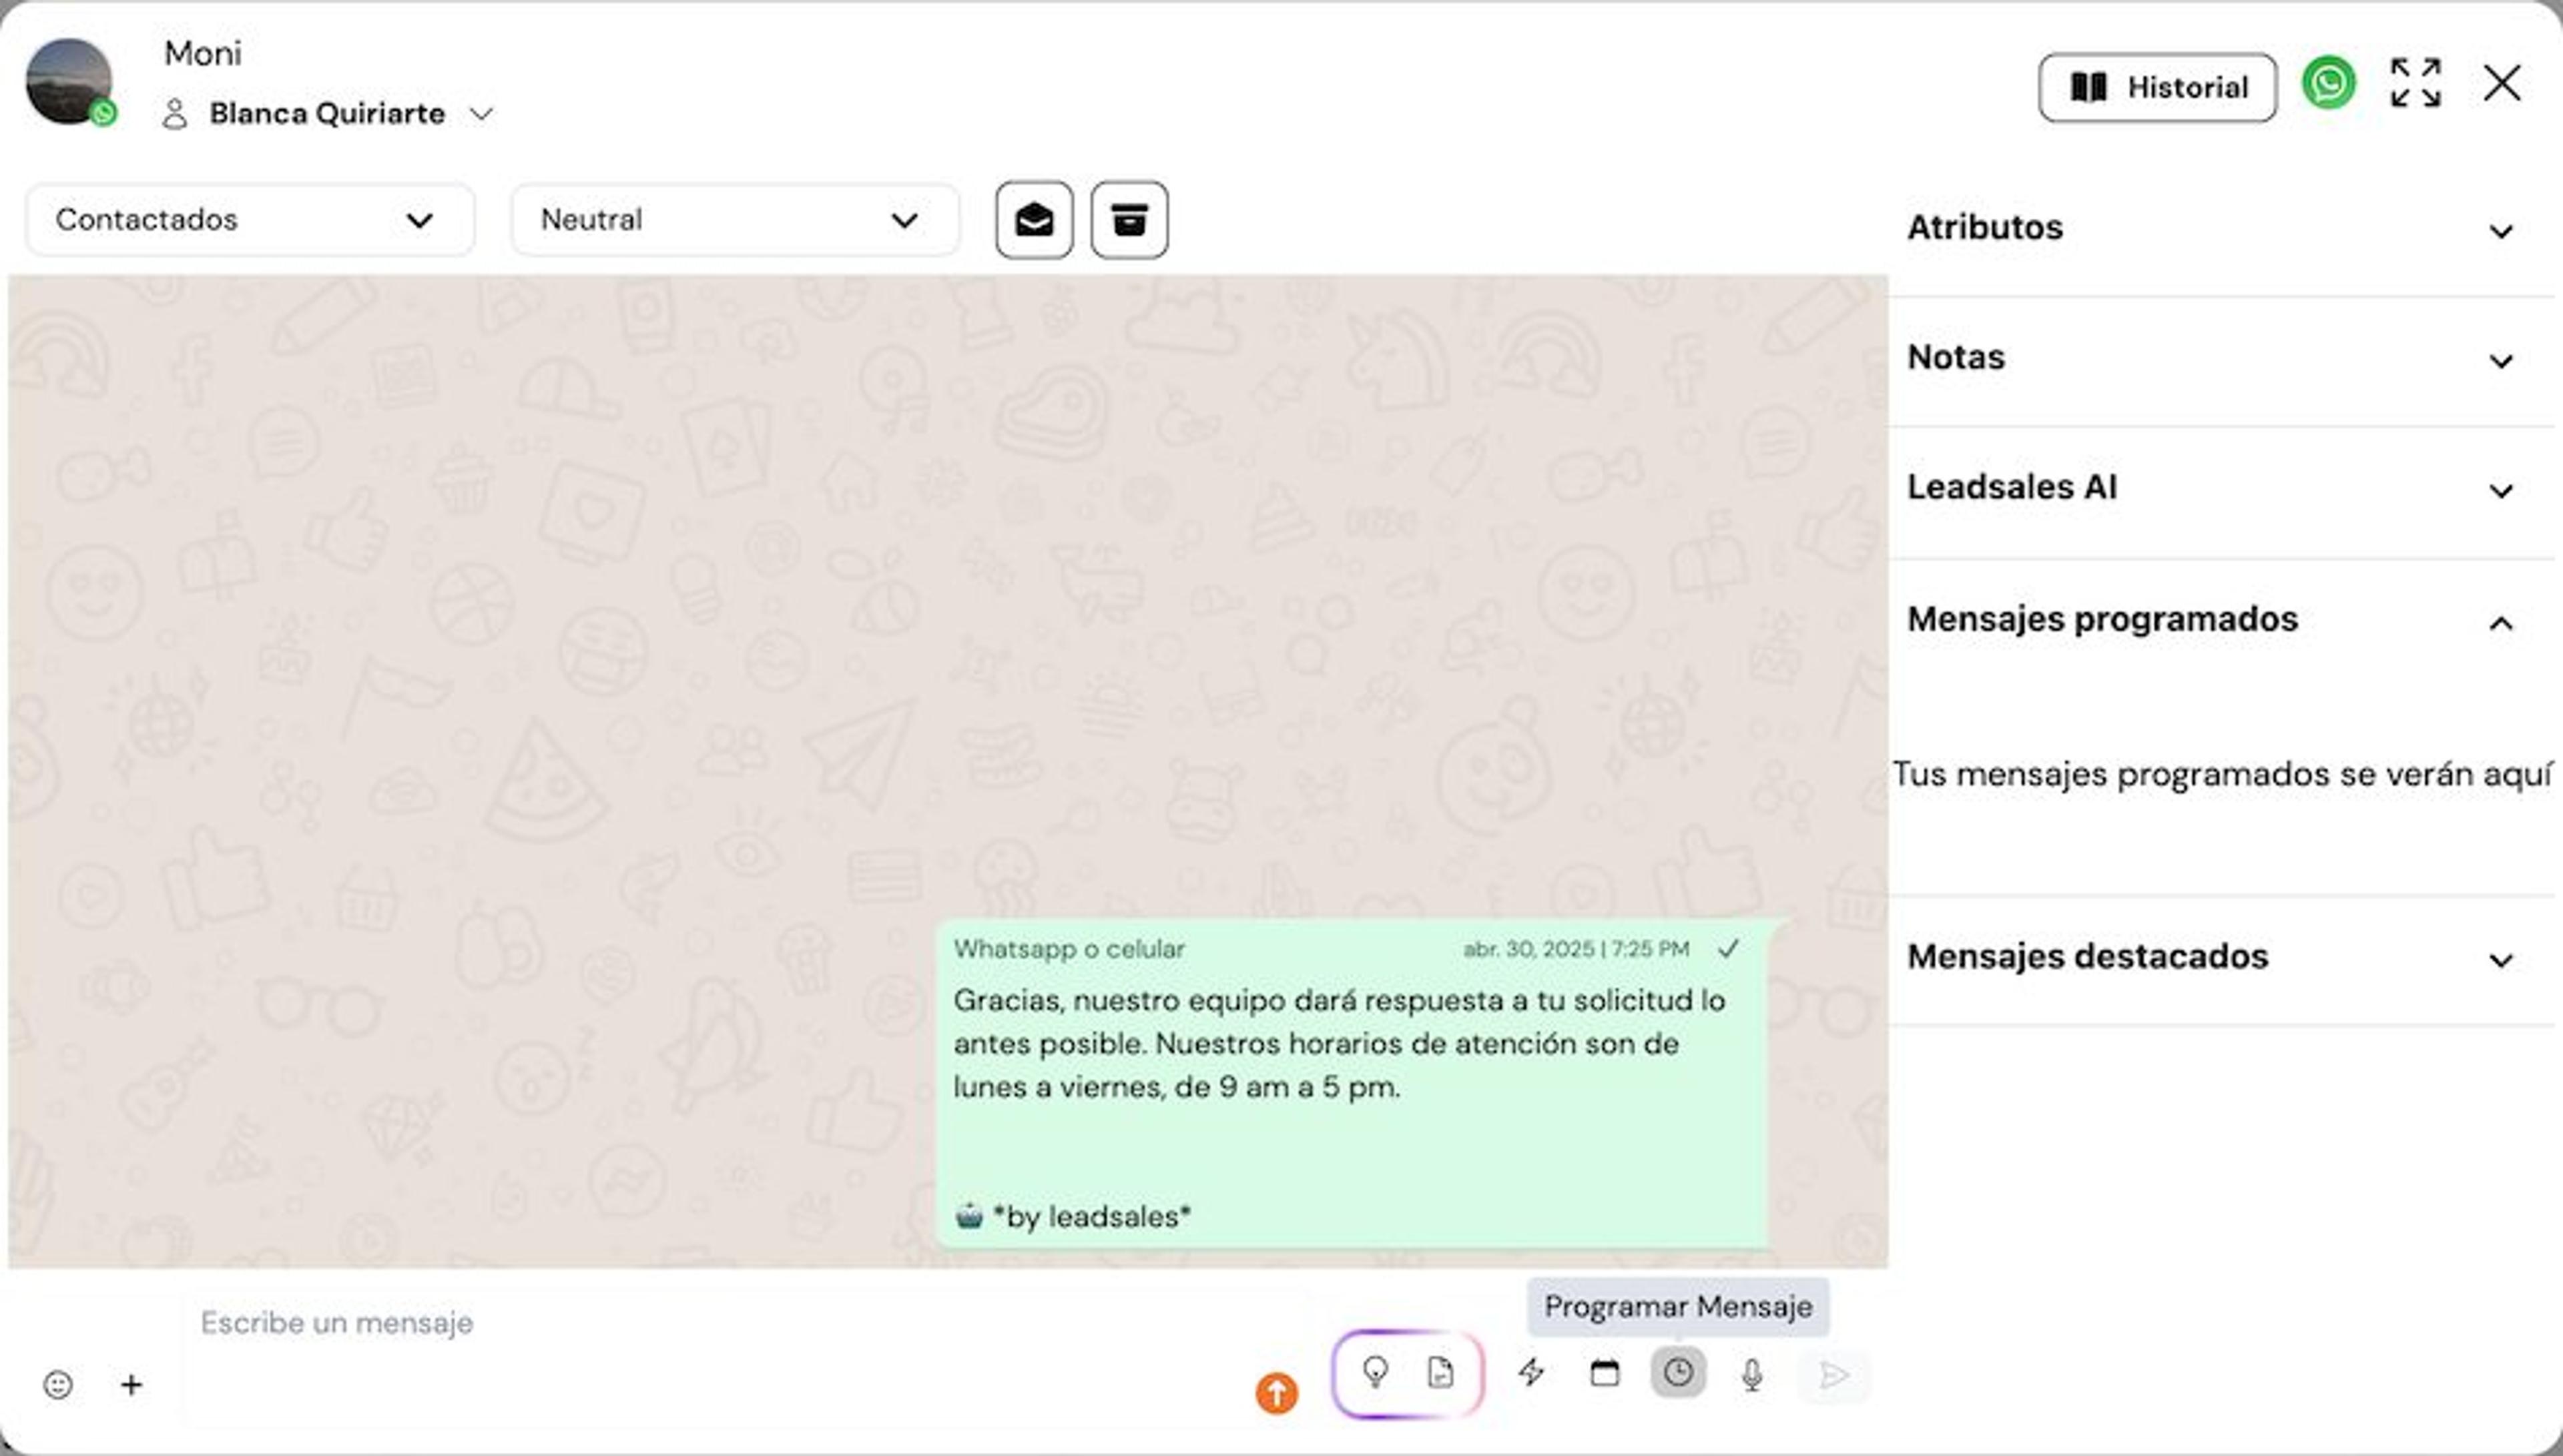The image size is (2563, 1456).
Task: Click the AI document icon
Action: 1440,1373
